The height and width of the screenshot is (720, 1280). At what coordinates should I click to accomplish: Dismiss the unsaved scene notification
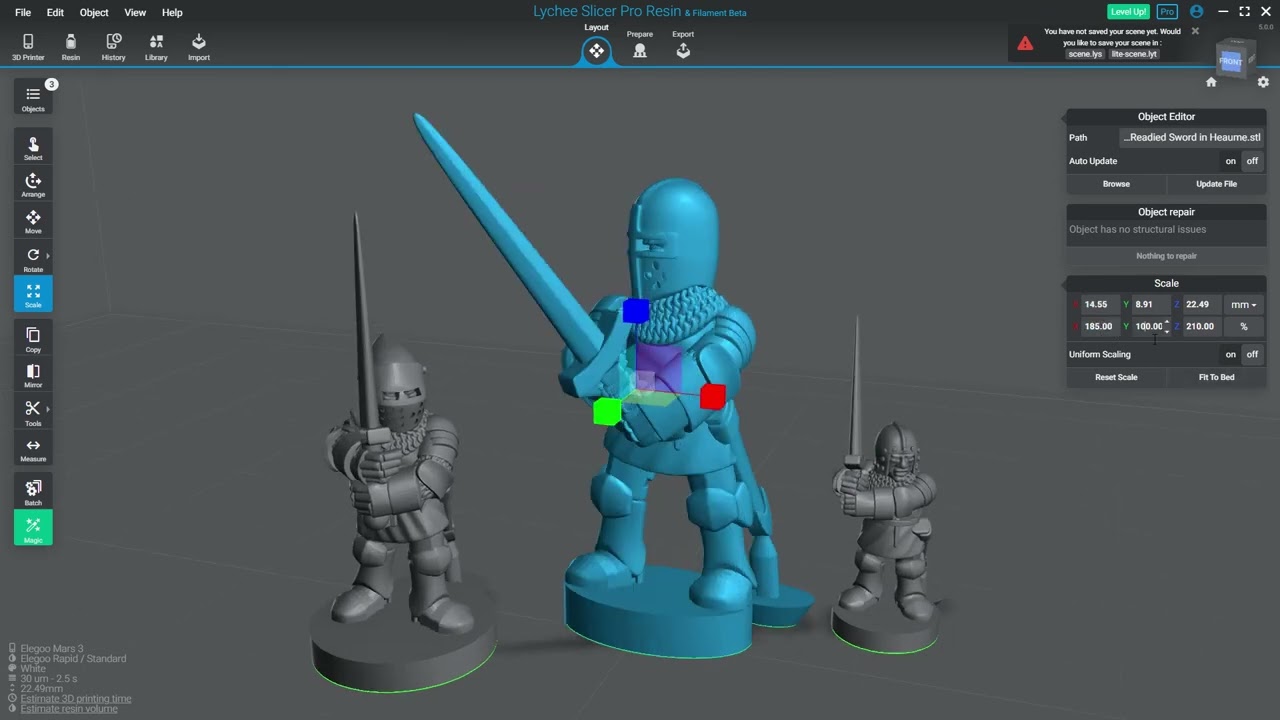pyautogui.click(x=1195, y=31)
